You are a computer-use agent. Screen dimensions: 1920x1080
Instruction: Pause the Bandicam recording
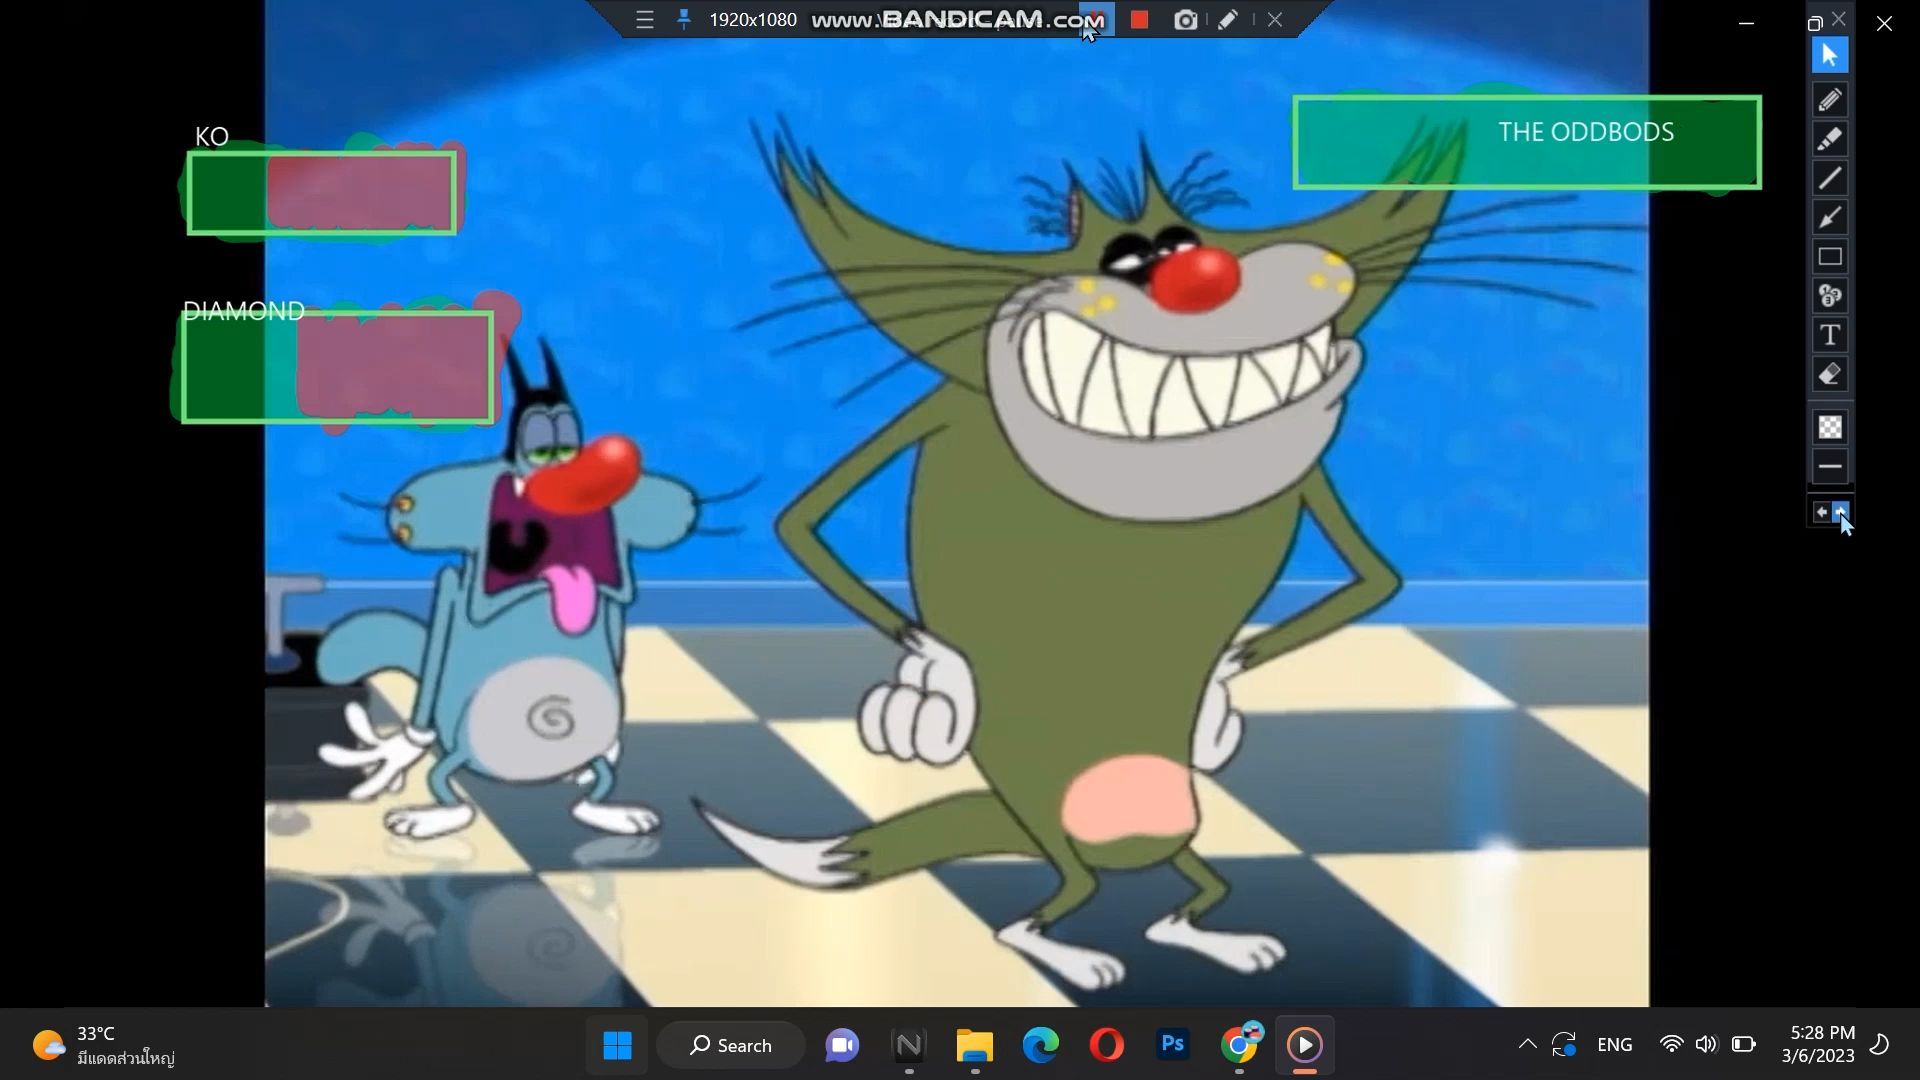(1097, 20)
